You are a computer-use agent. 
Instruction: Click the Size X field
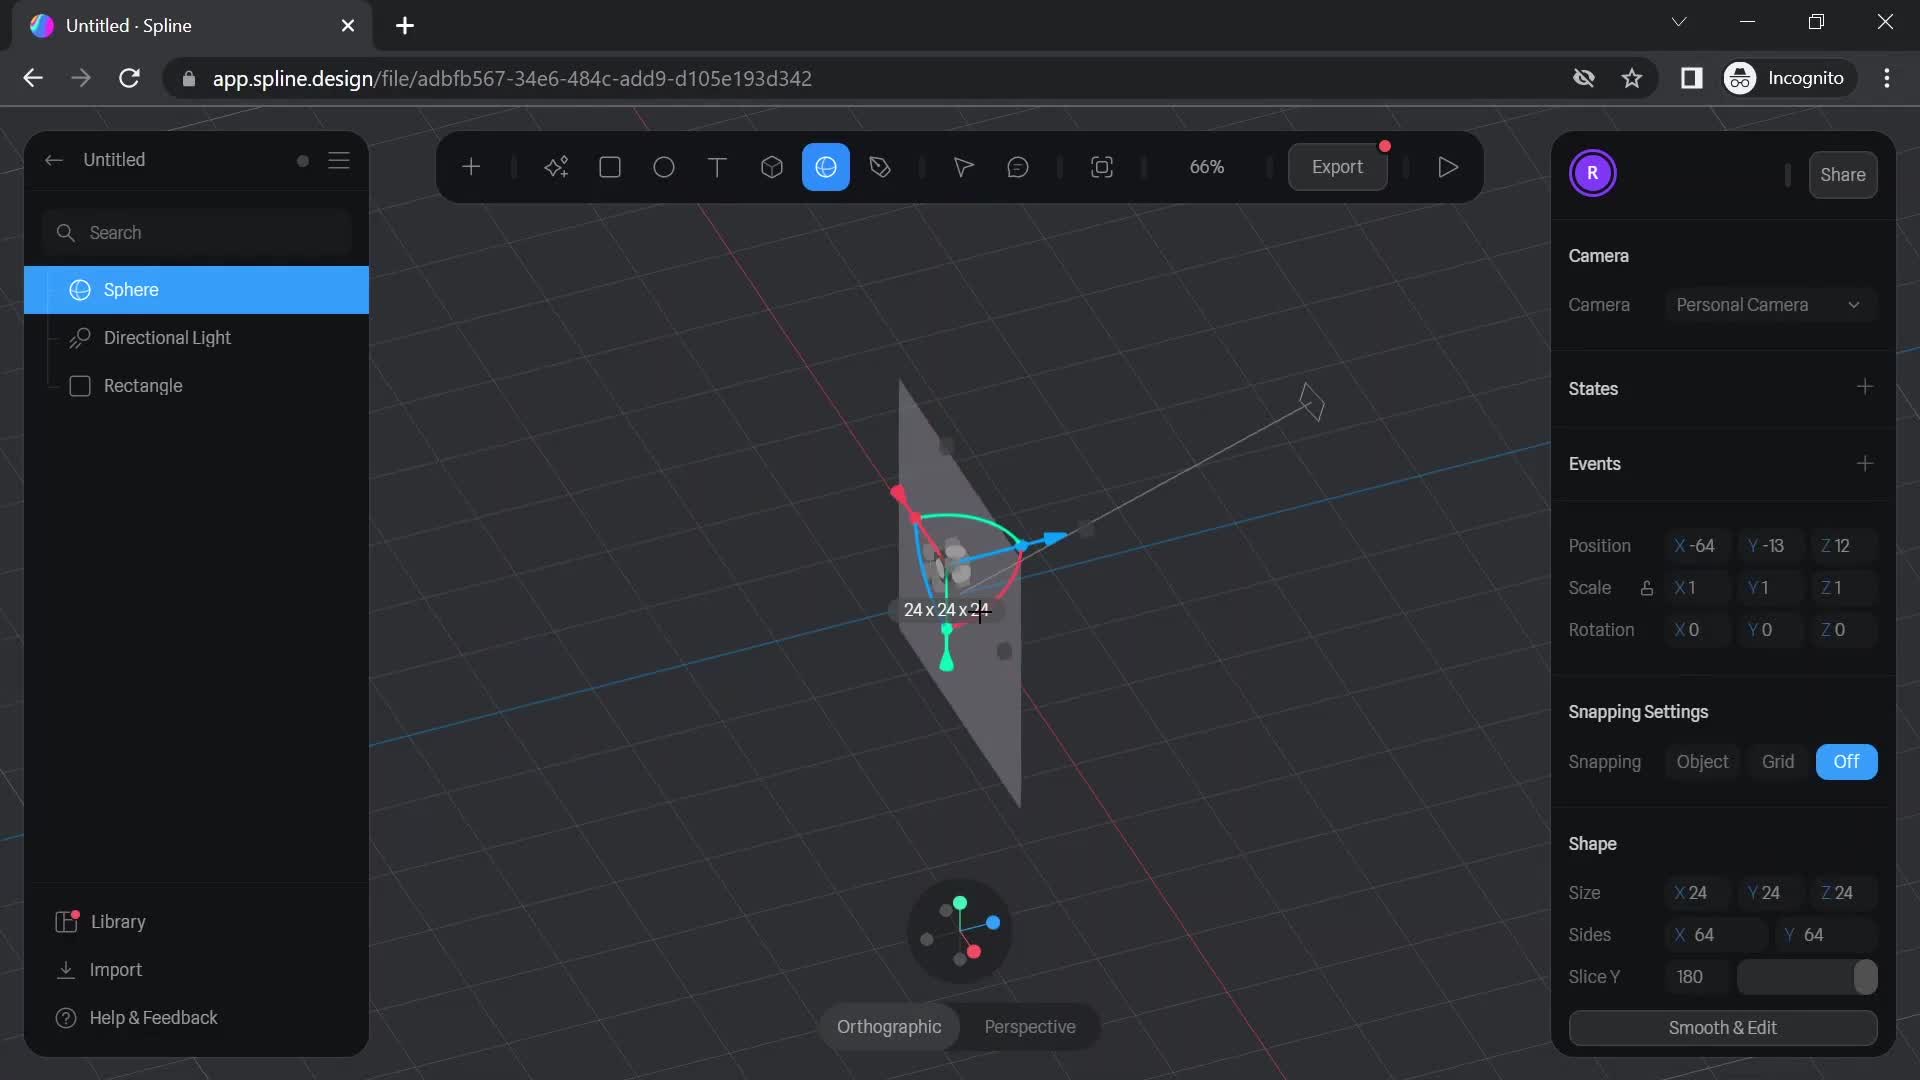[x=1697, y=893]
